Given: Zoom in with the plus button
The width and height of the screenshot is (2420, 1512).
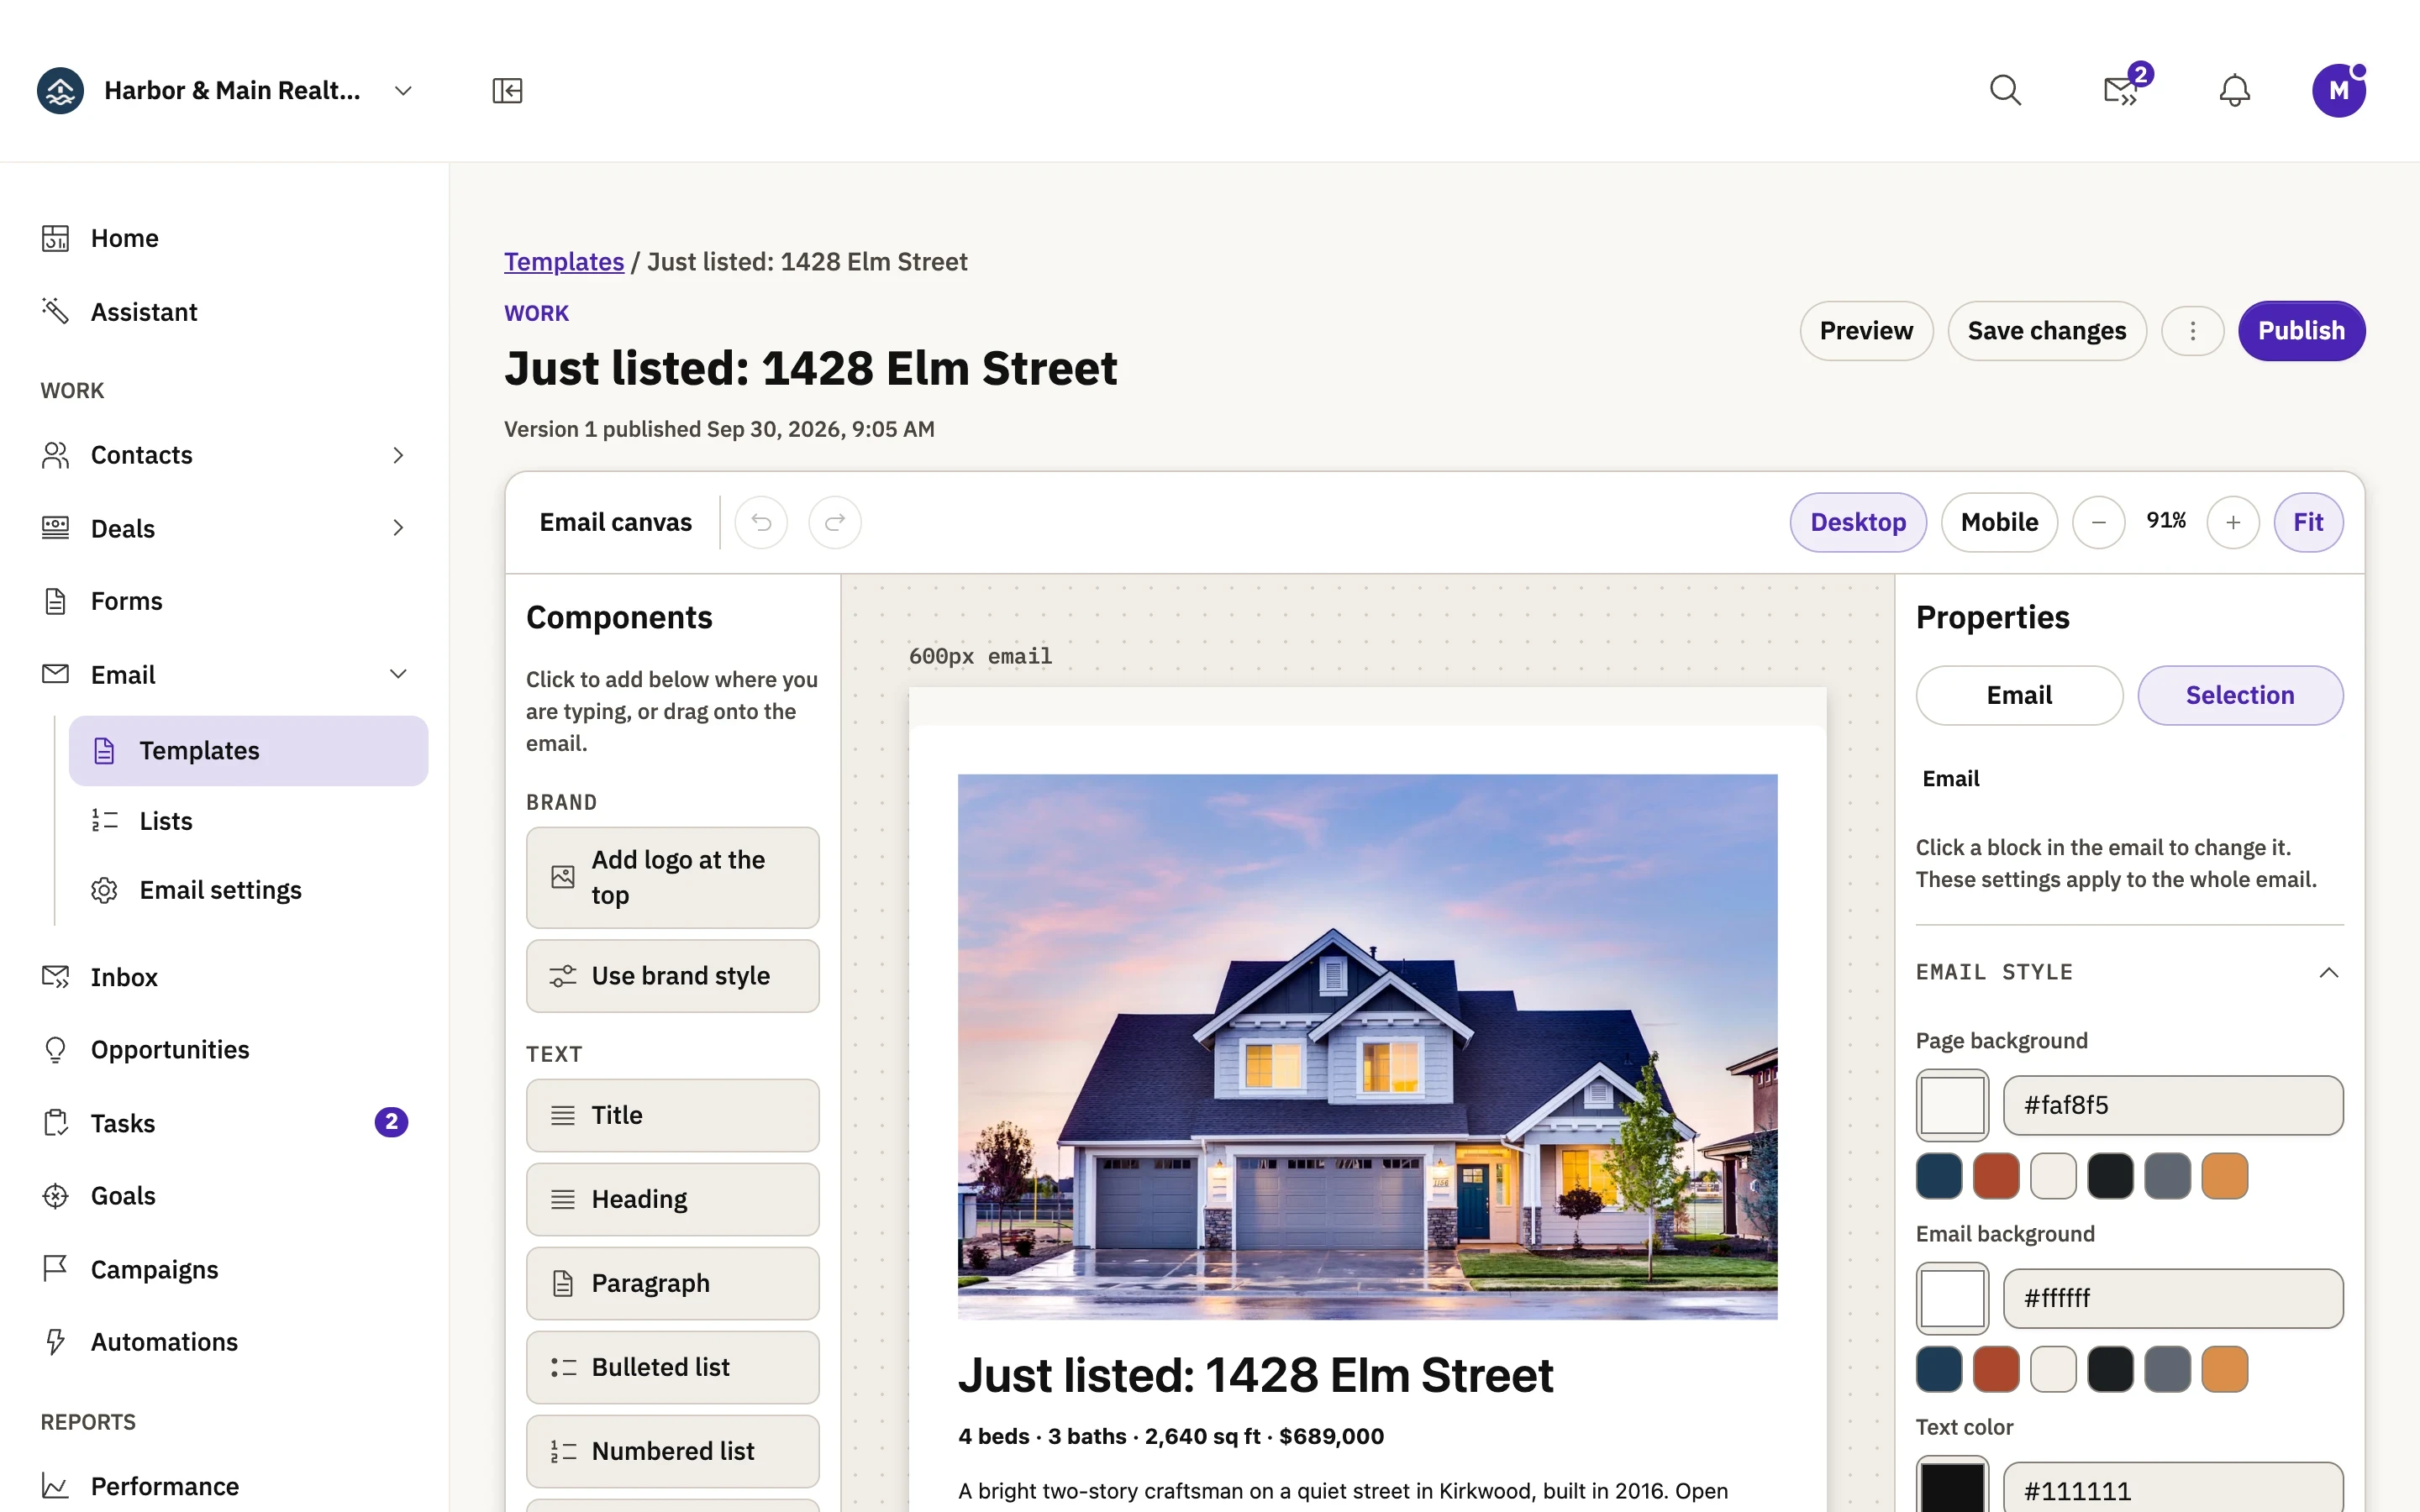Looking at the screenshot, I should click(x=2233, y=522).
